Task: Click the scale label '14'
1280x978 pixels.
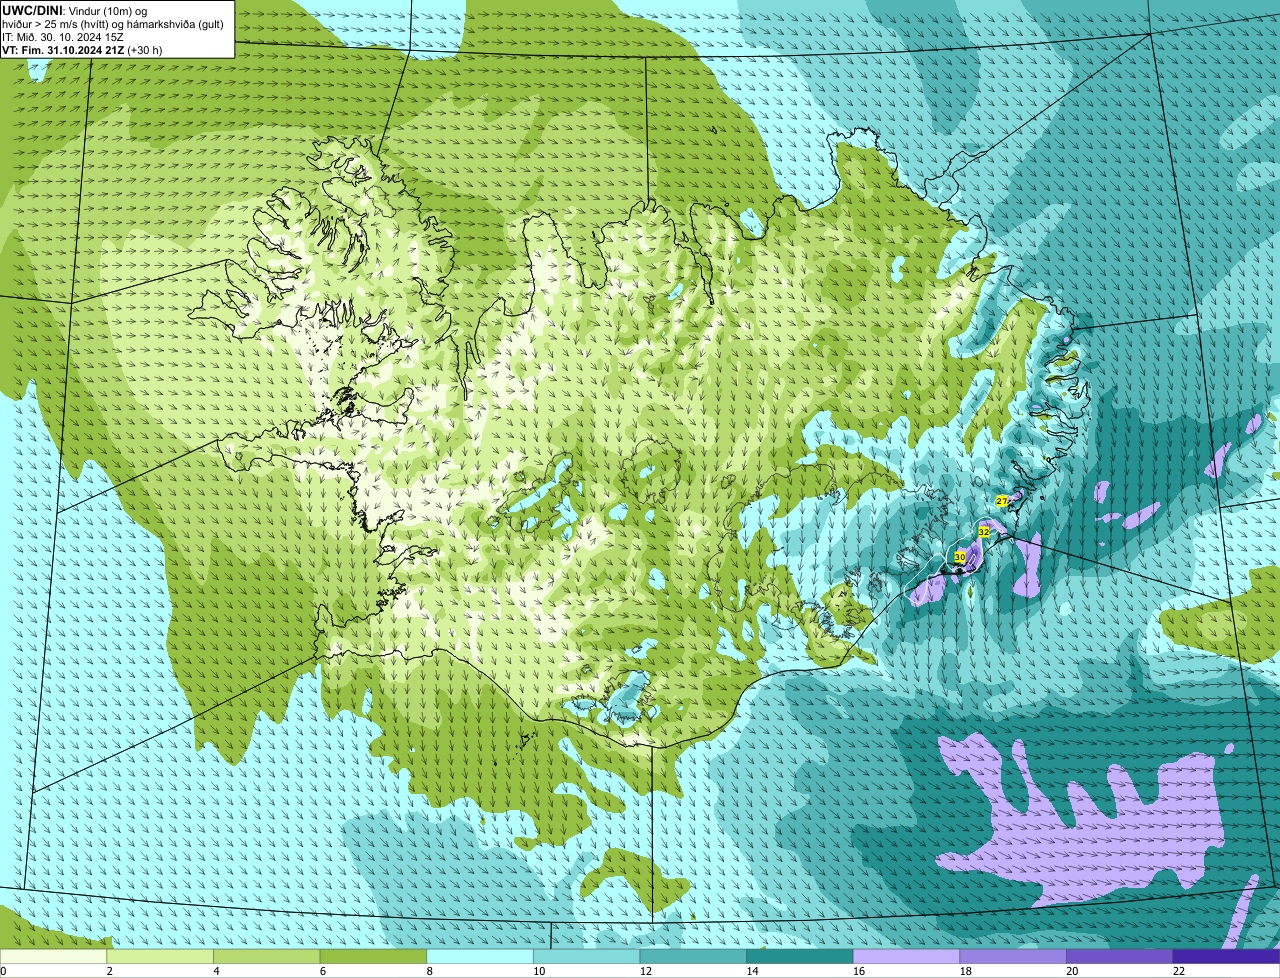Action: (752, 971)
